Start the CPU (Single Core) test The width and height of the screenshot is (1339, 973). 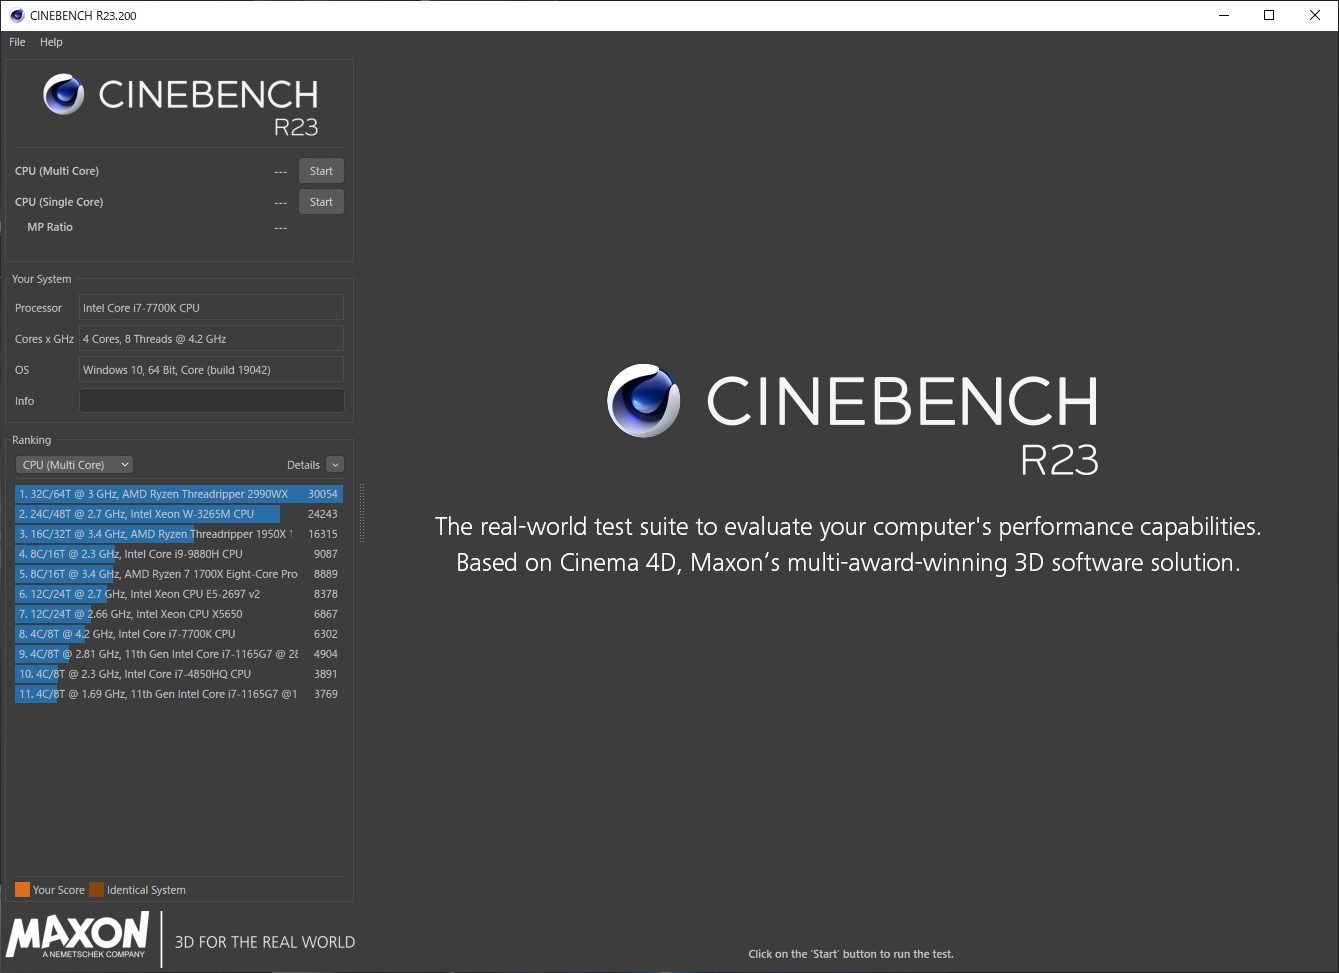321,202
